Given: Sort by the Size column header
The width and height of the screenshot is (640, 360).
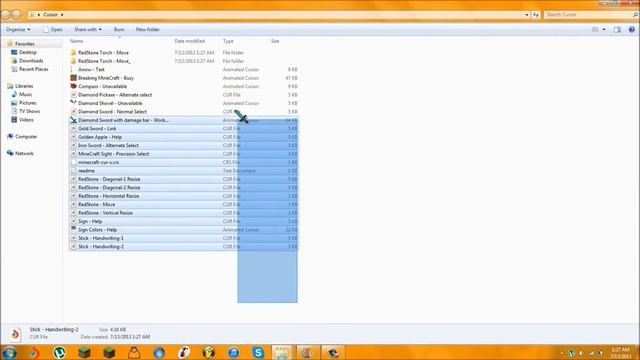Looking at the screenshot, I should pyautogui.click(x=275, y=41).
